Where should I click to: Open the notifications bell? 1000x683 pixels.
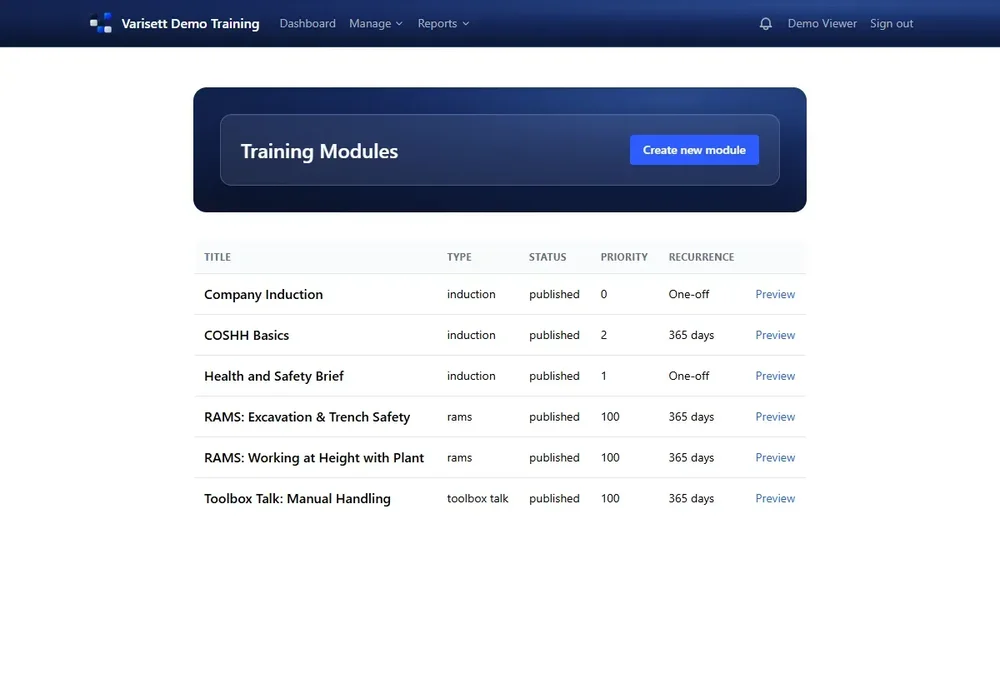(x=765, y=24)
